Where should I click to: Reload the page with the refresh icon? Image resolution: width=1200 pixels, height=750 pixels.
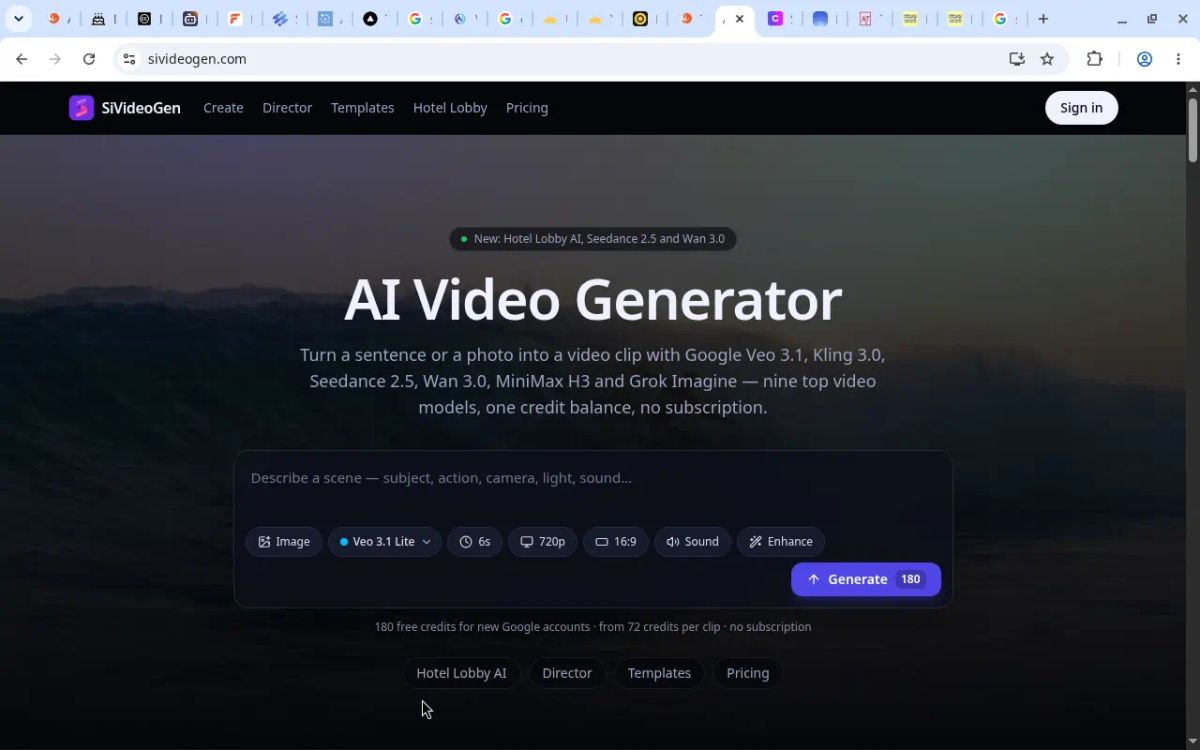pos(89,59)
